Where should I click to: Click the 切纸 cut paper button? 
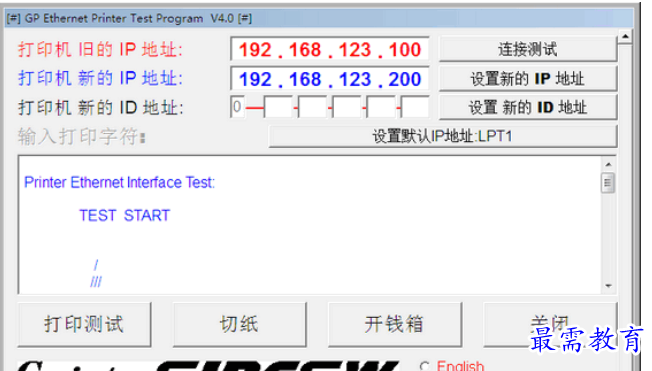coord(240,324)
